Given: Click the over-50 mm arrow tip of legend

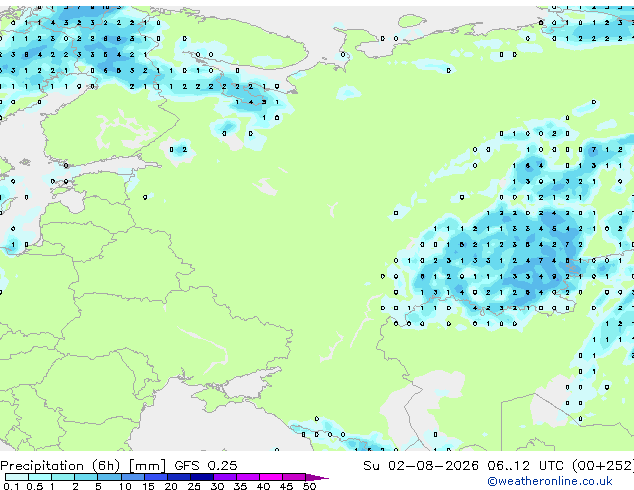Looking at the screenshot, I should (x=317, y=477).
